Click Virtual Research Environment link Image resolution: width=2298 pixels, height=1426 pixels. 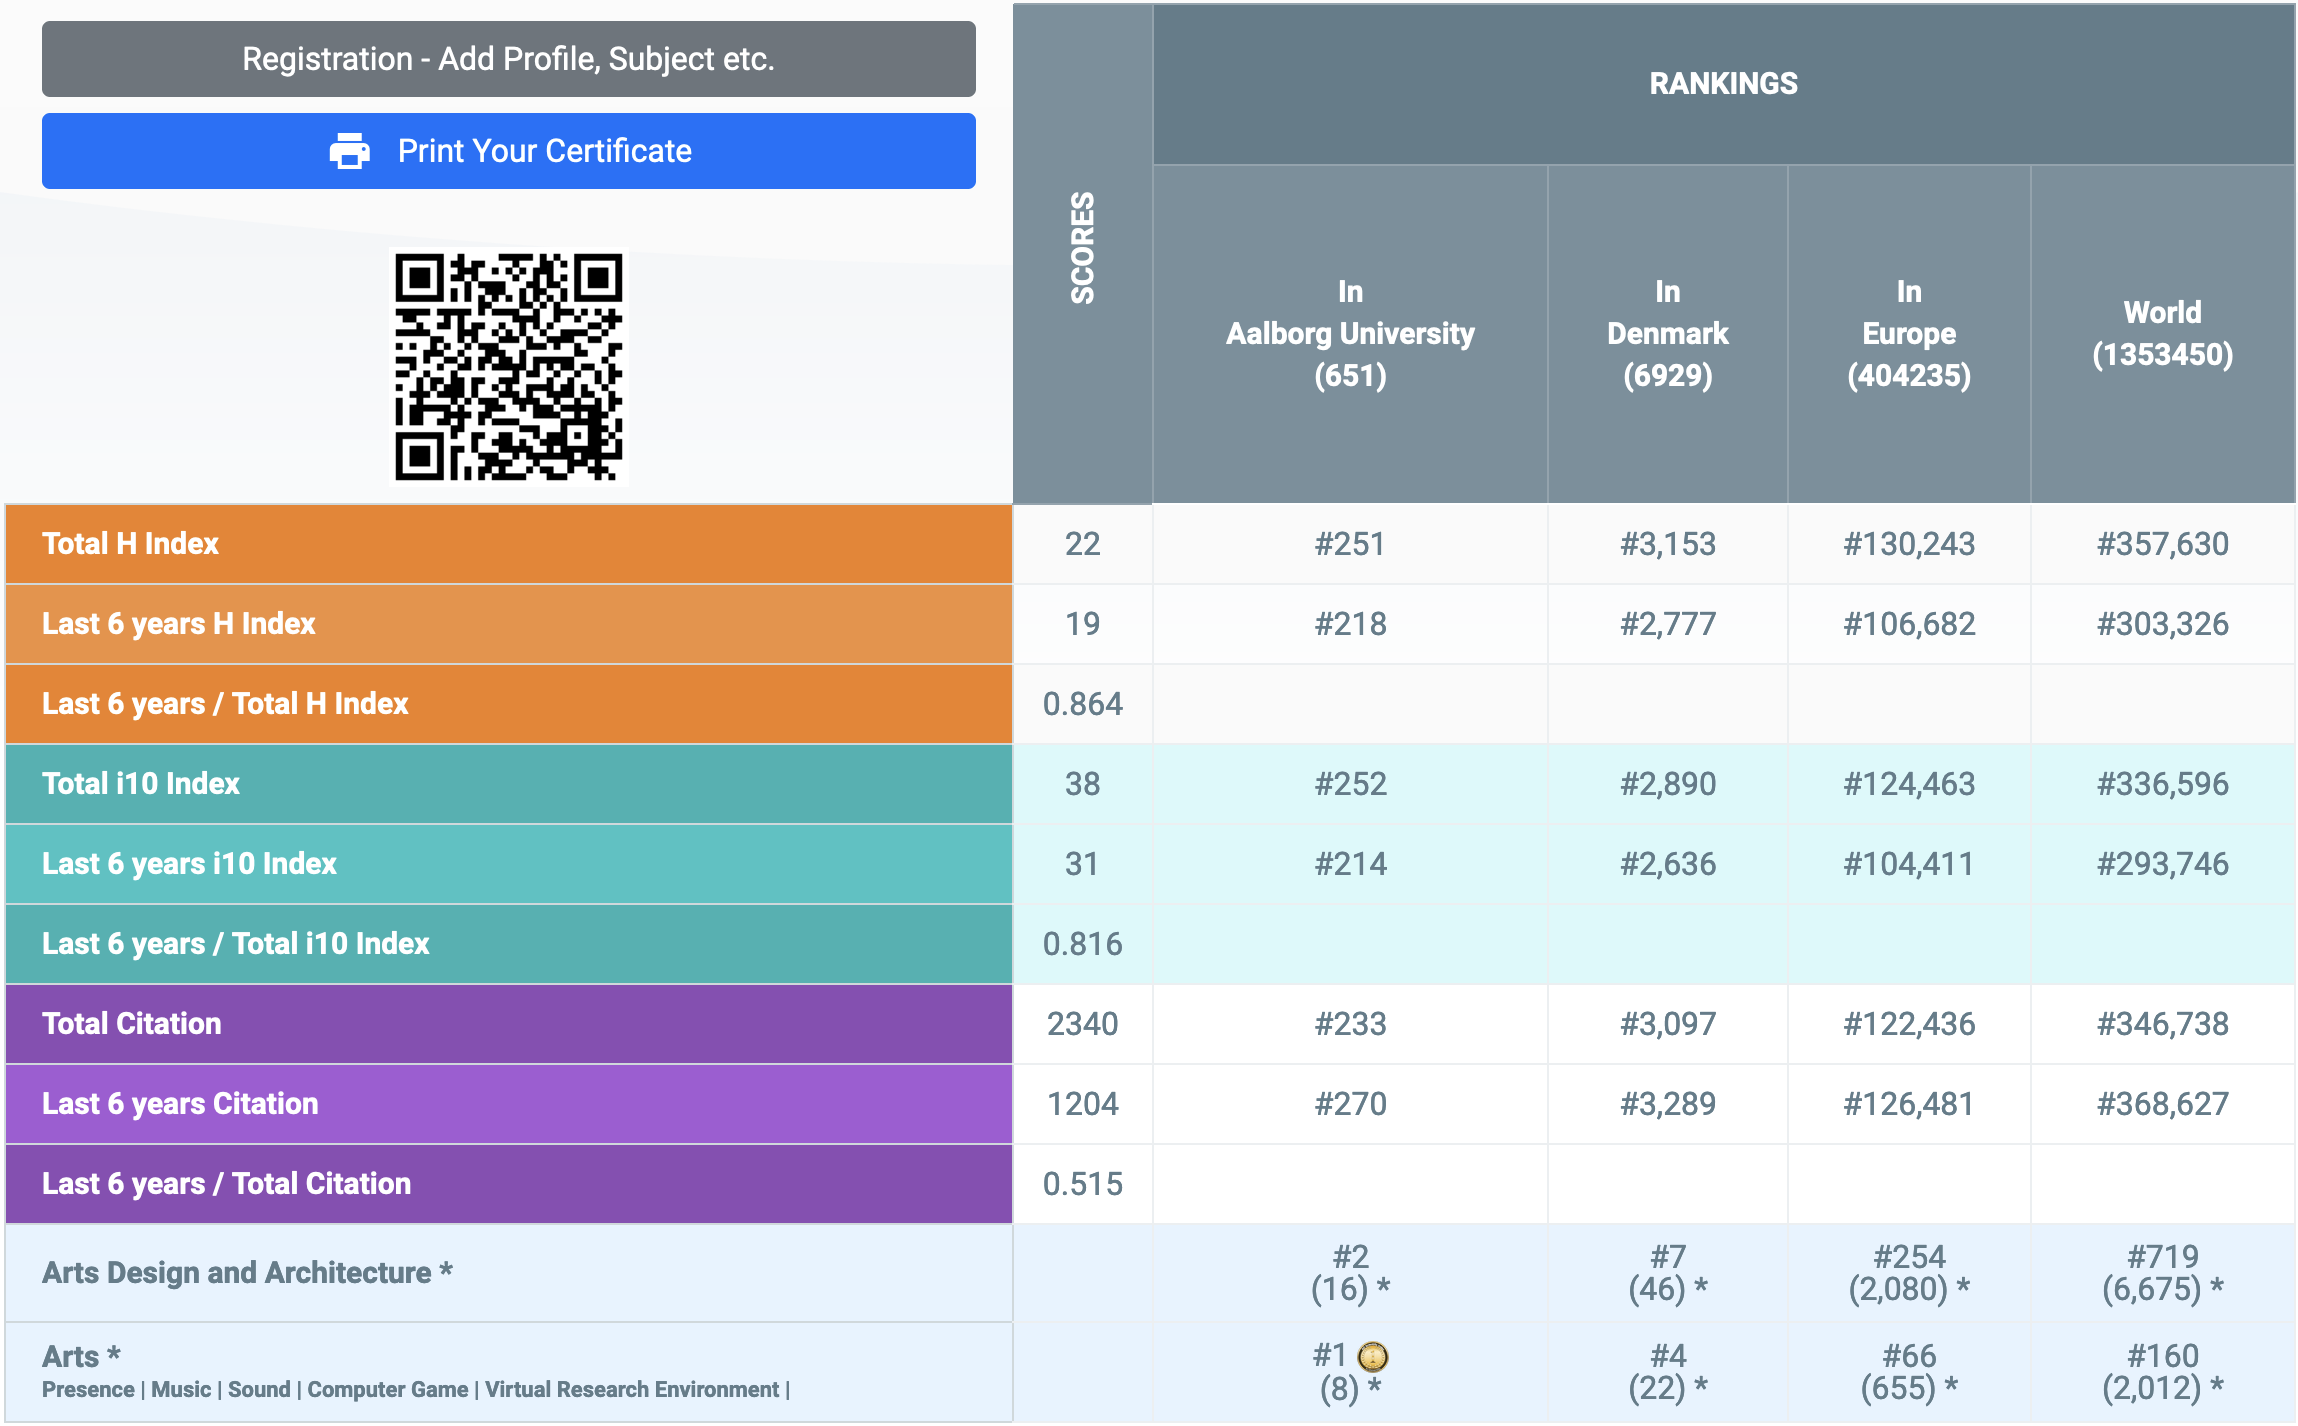[632, 1389]
